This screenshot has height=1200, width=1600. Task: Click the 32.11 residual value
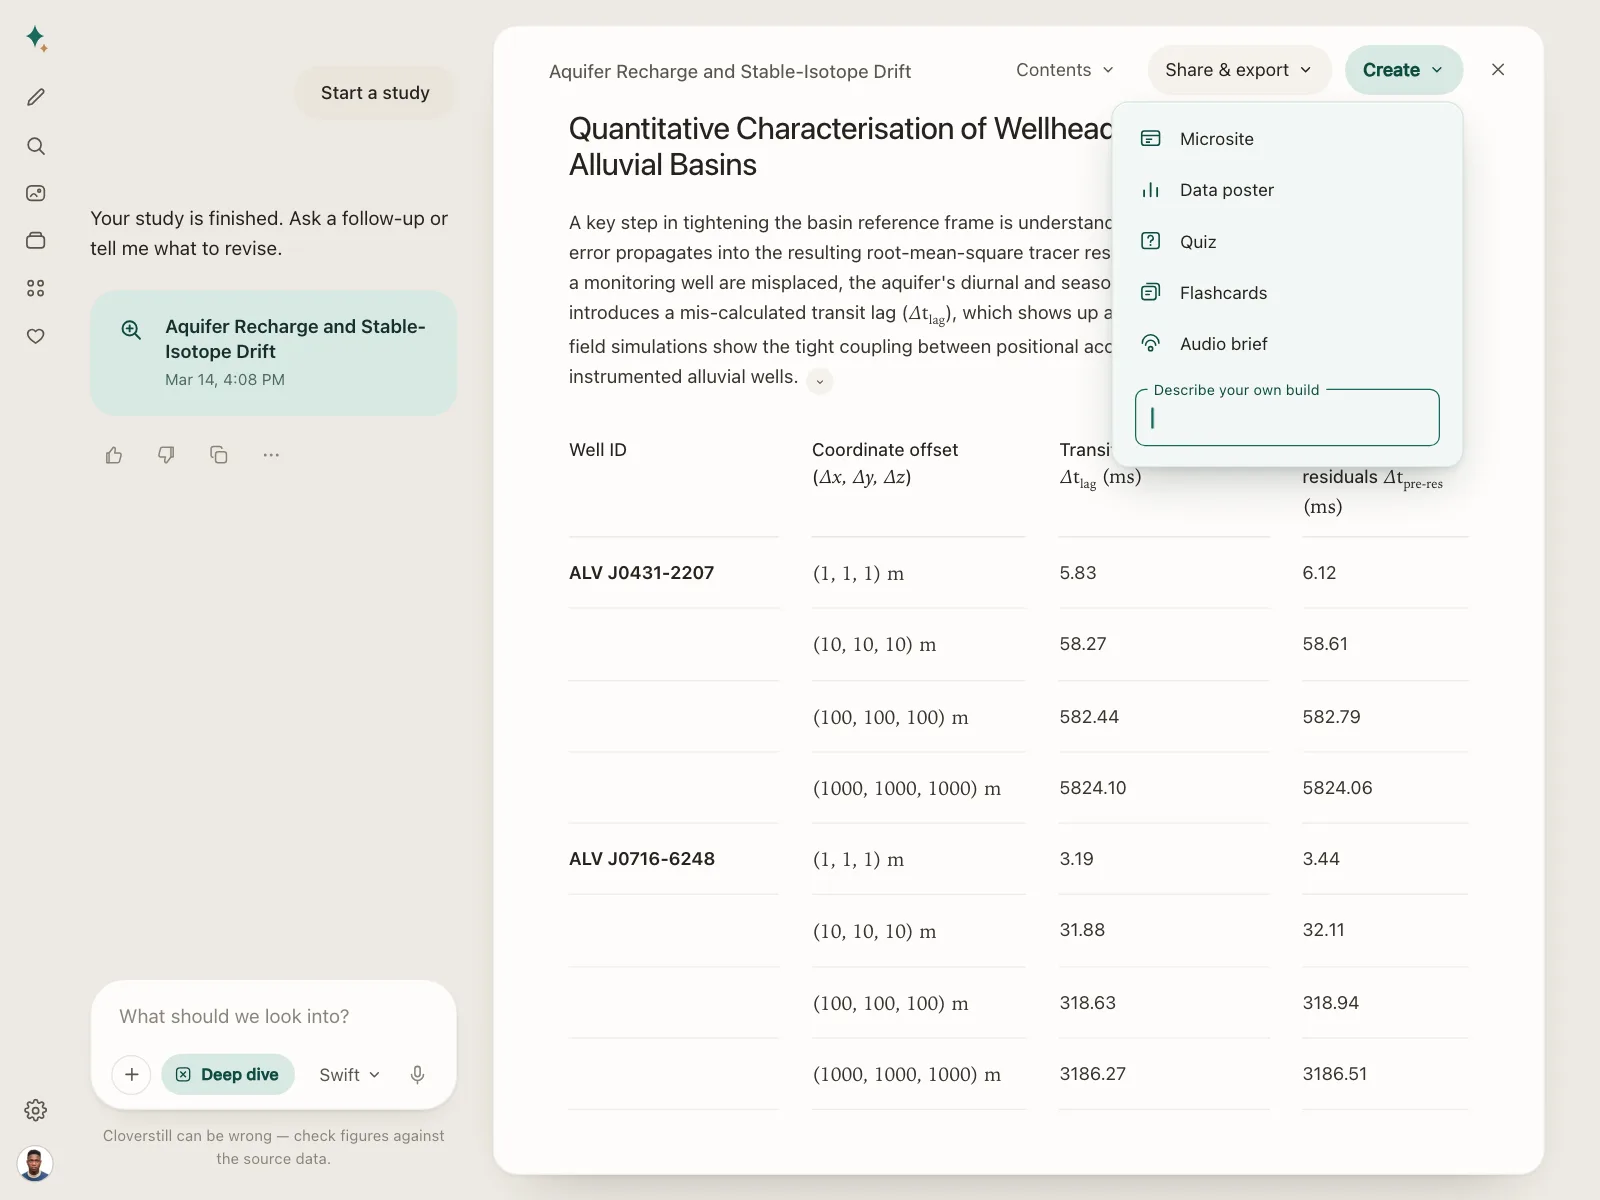pyautogui.click(x=1324, y=930)
